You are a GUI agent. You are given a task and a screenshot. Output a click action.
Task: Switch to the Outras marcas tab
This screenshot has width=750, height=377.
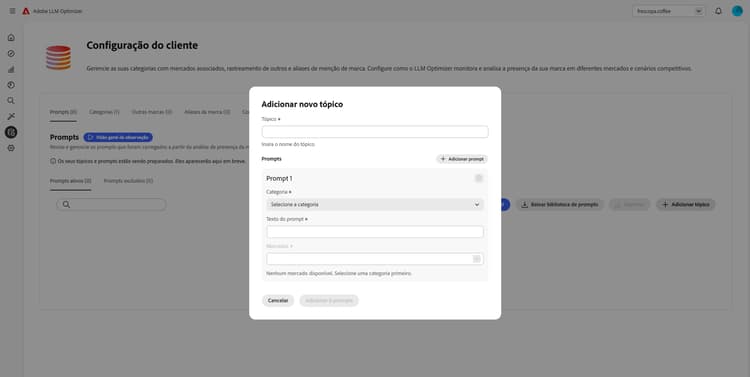152,112
